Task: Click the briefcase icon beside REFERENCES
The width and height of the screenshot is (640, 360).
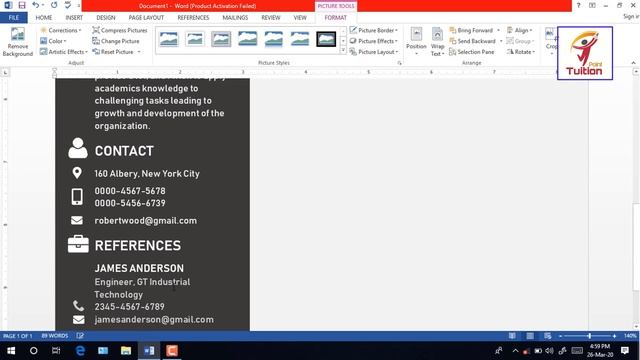Action: click(78, 244)
